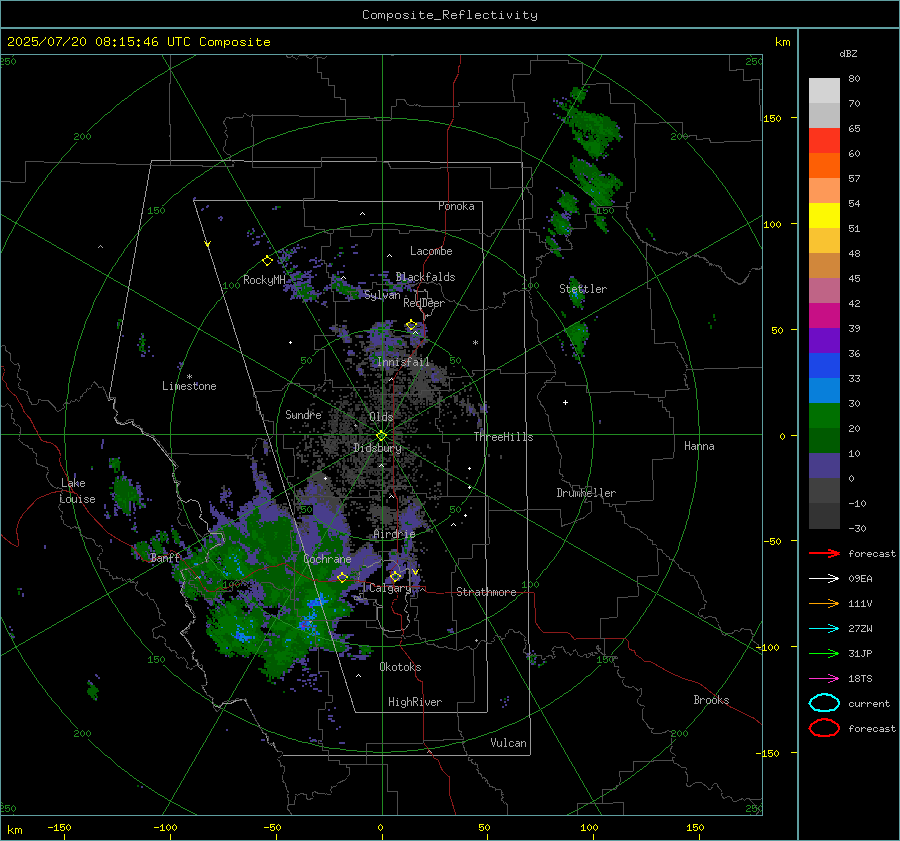Click the red forecast arrow in legend
Viewport: 900px width, 841px height.
(x=824, y=553)
